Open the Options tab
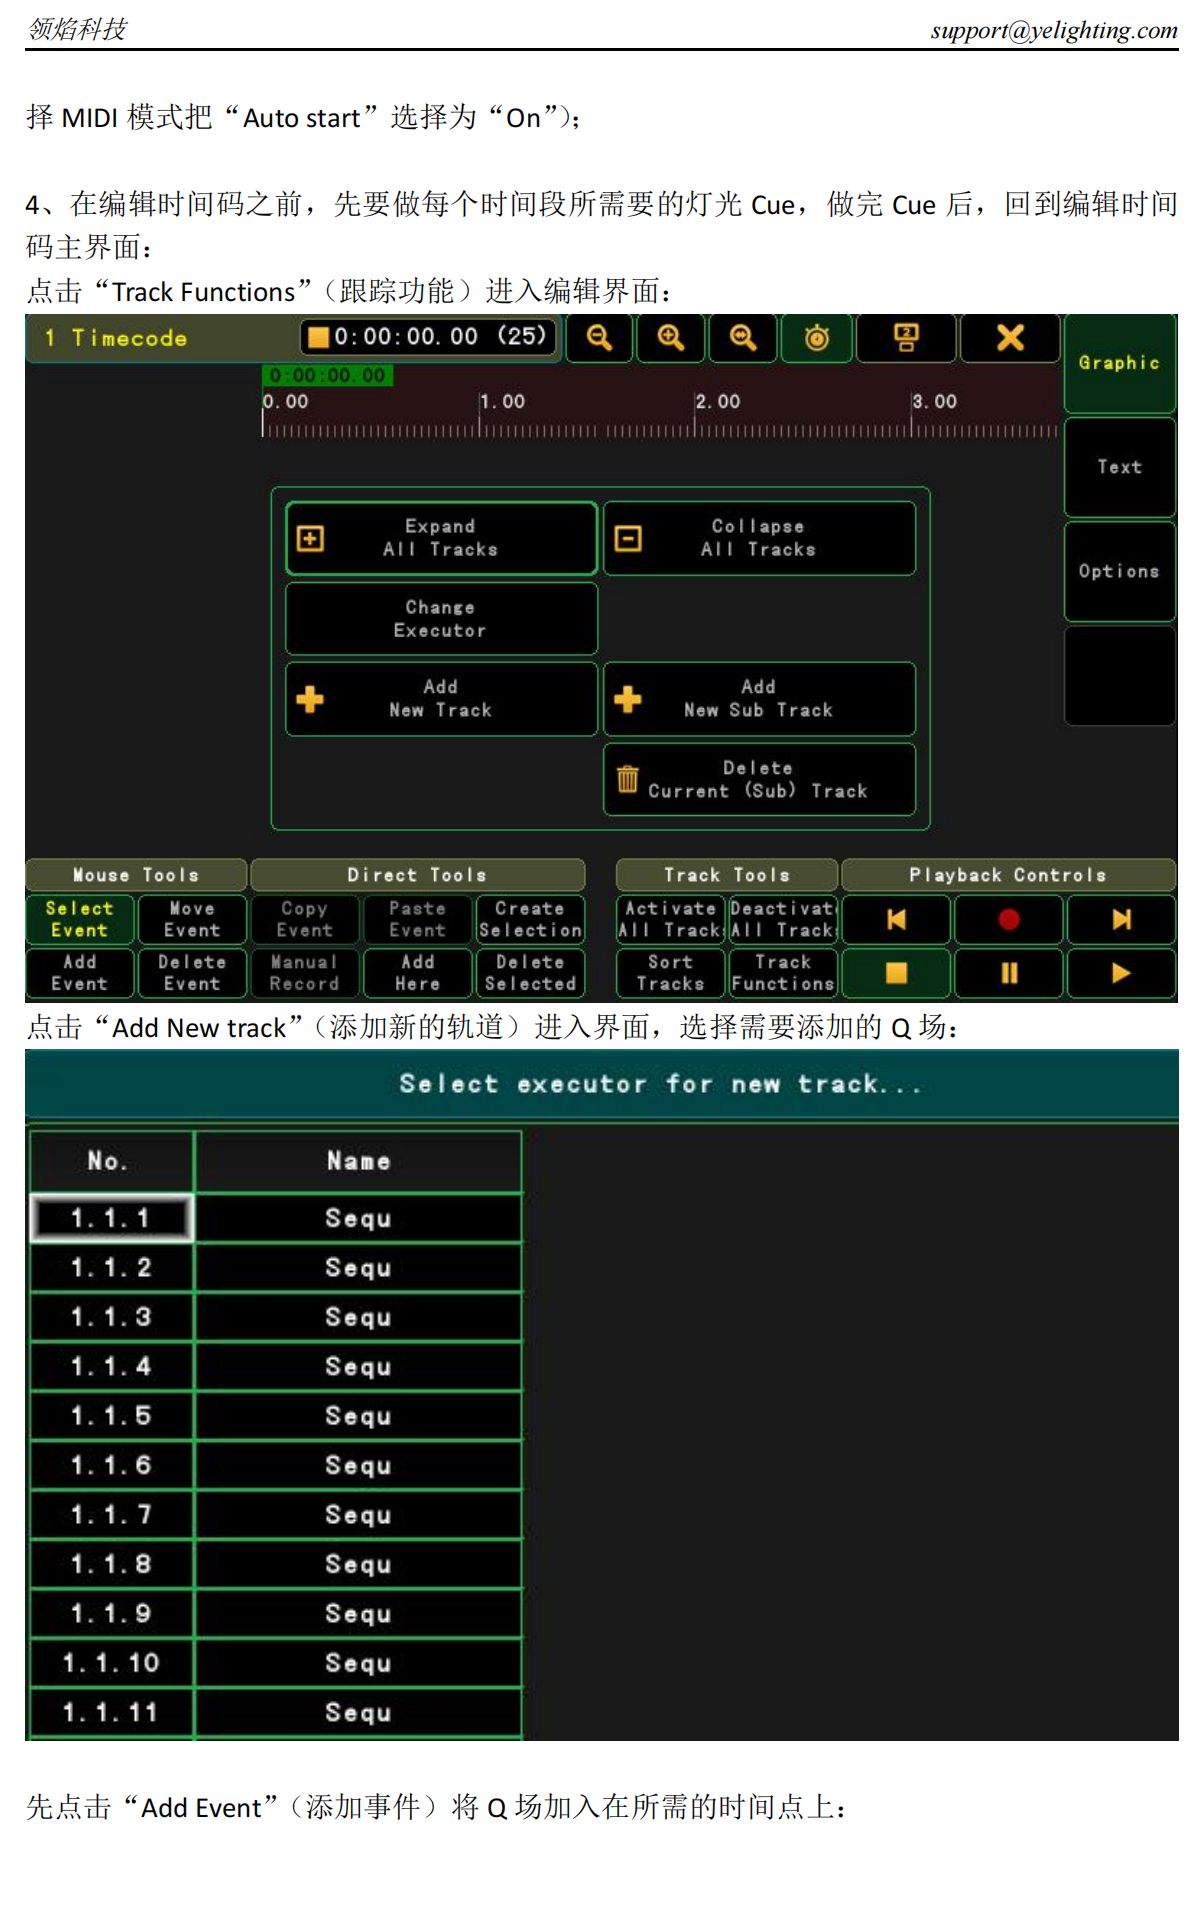1197x1905 pixels. click(1118, 571)
